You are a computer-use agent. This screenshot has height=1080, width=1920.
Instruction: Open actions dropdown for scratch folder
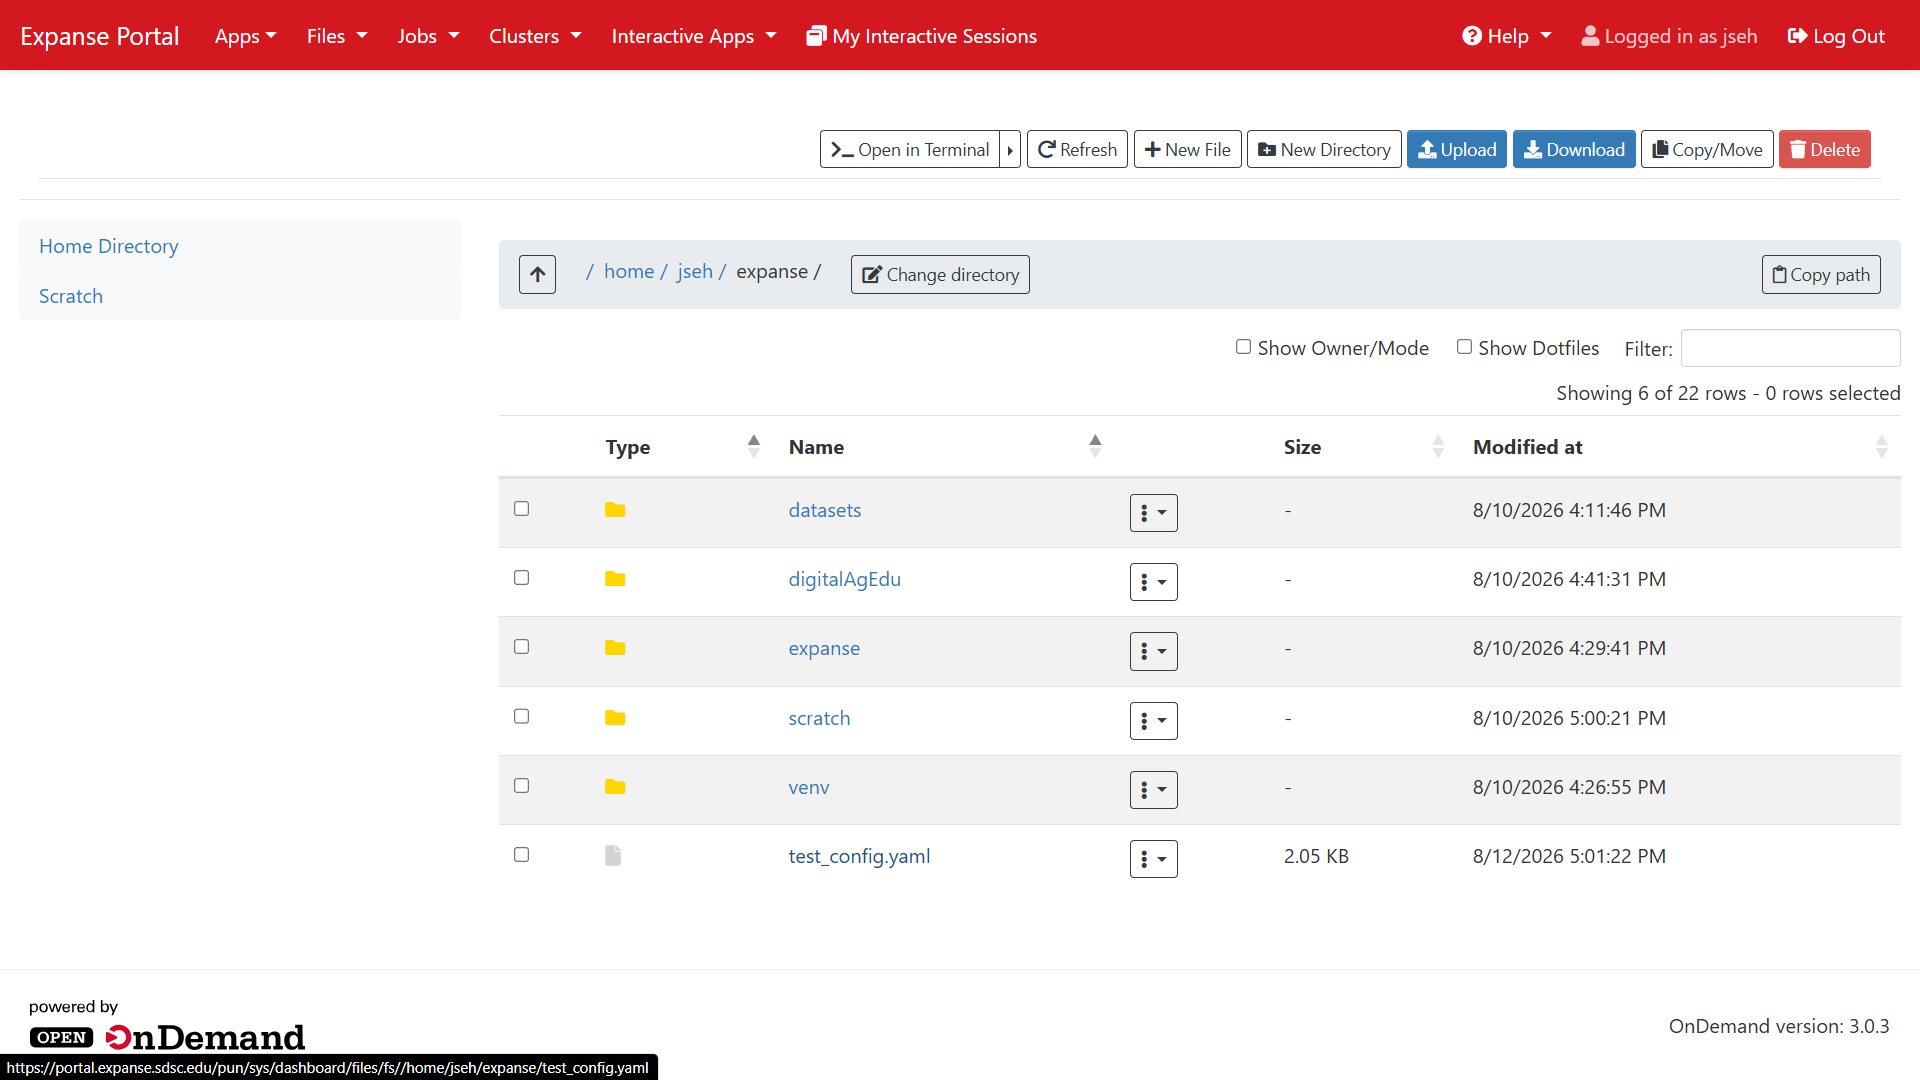point(1153,720)
